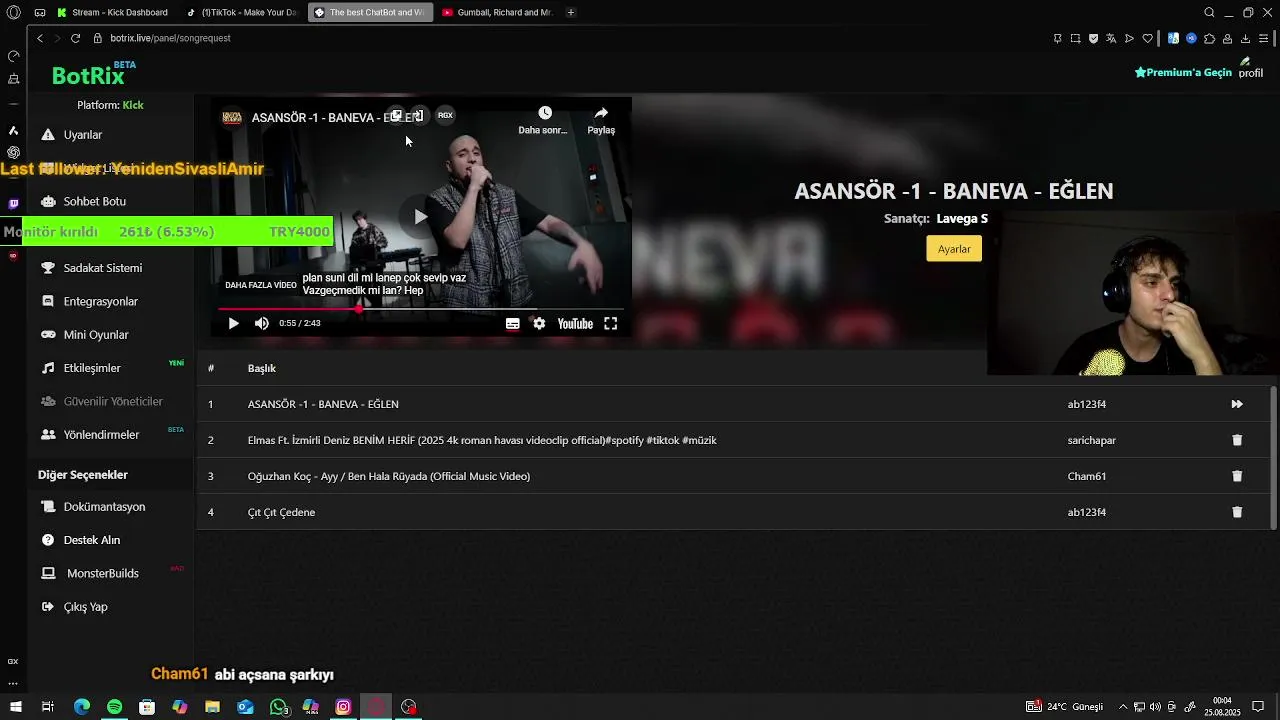Open the Uyarılar sidebar item
The width and height of the screenshot is (1280, 720).
[x=82, y=135]
